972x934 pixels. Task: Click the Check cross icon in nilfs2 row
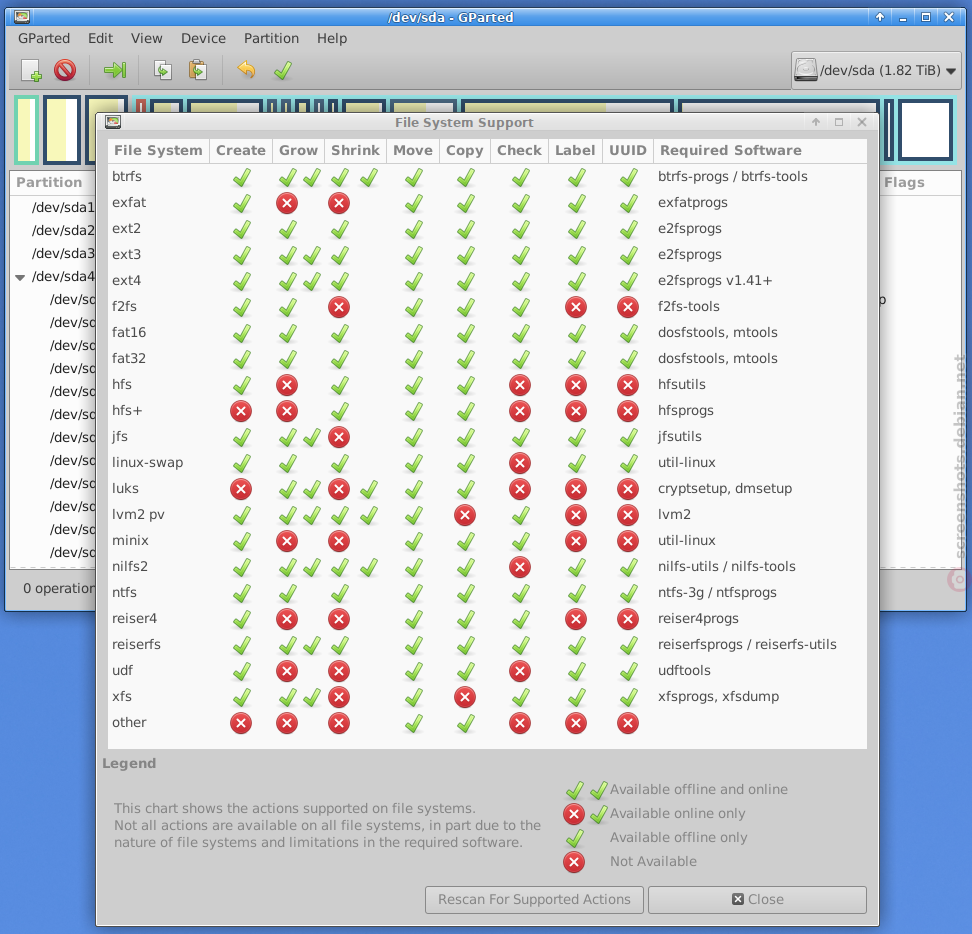(519, 567)
